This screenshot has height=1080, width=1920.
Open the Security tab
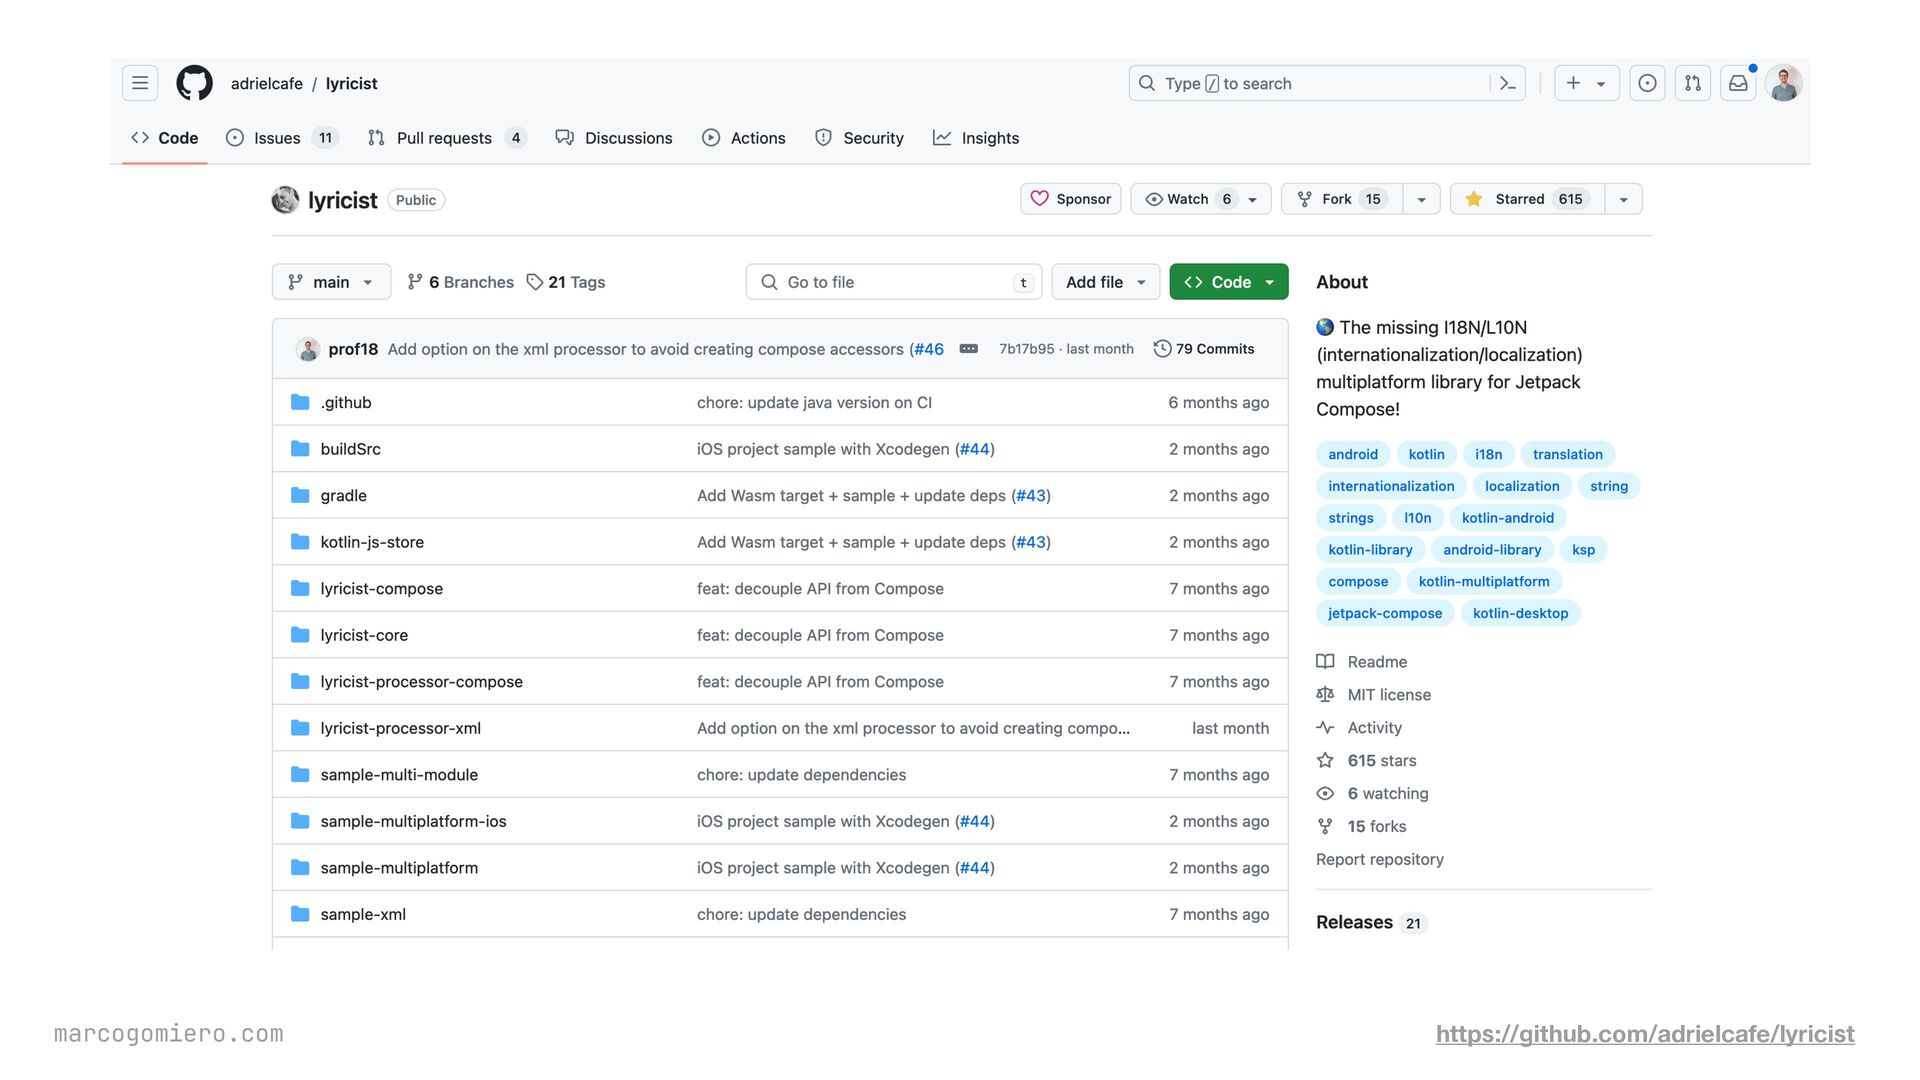point(859,138)
